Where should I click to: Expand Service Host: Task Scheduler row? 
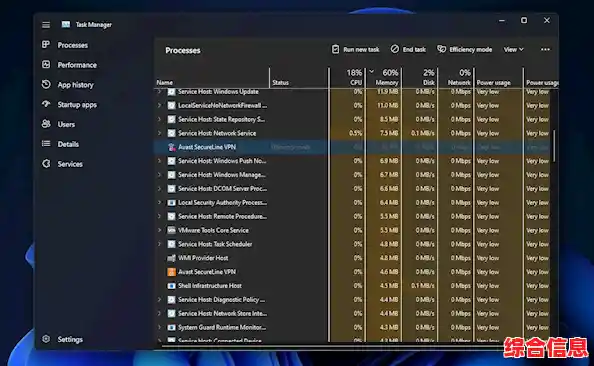pos(159,244)
